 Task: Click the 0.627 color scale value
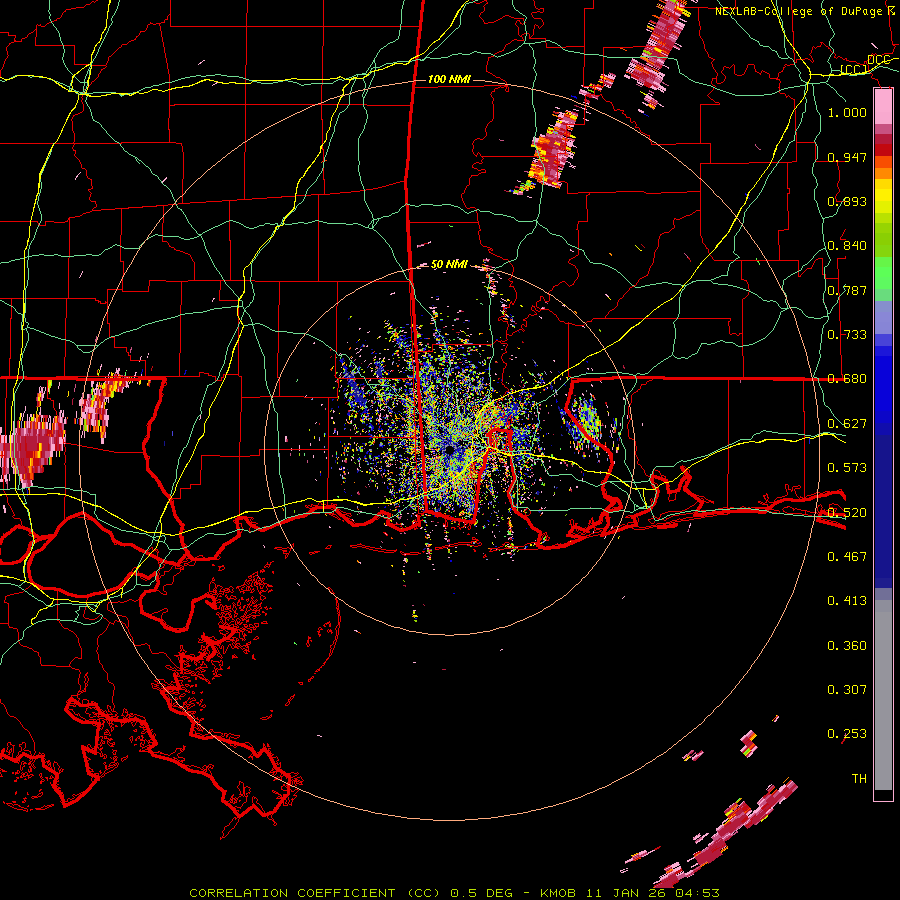[x=847, y=424]
